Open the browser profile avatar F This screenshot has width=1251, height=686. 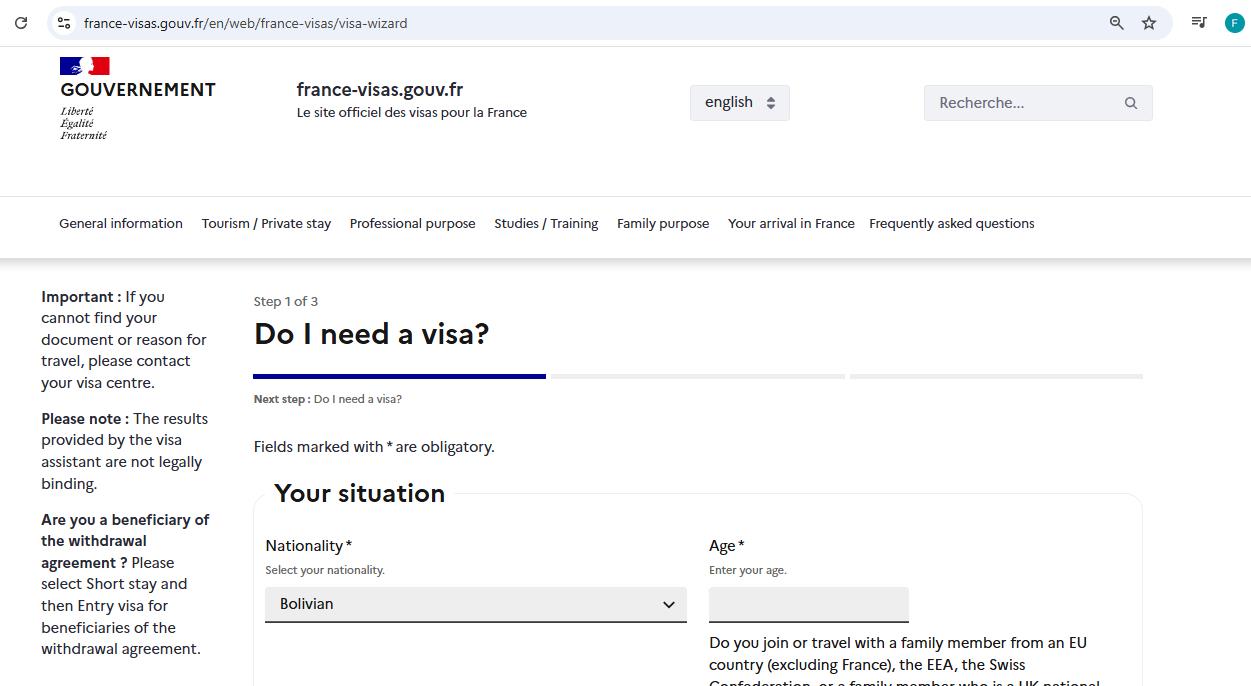coord(1234,22)
